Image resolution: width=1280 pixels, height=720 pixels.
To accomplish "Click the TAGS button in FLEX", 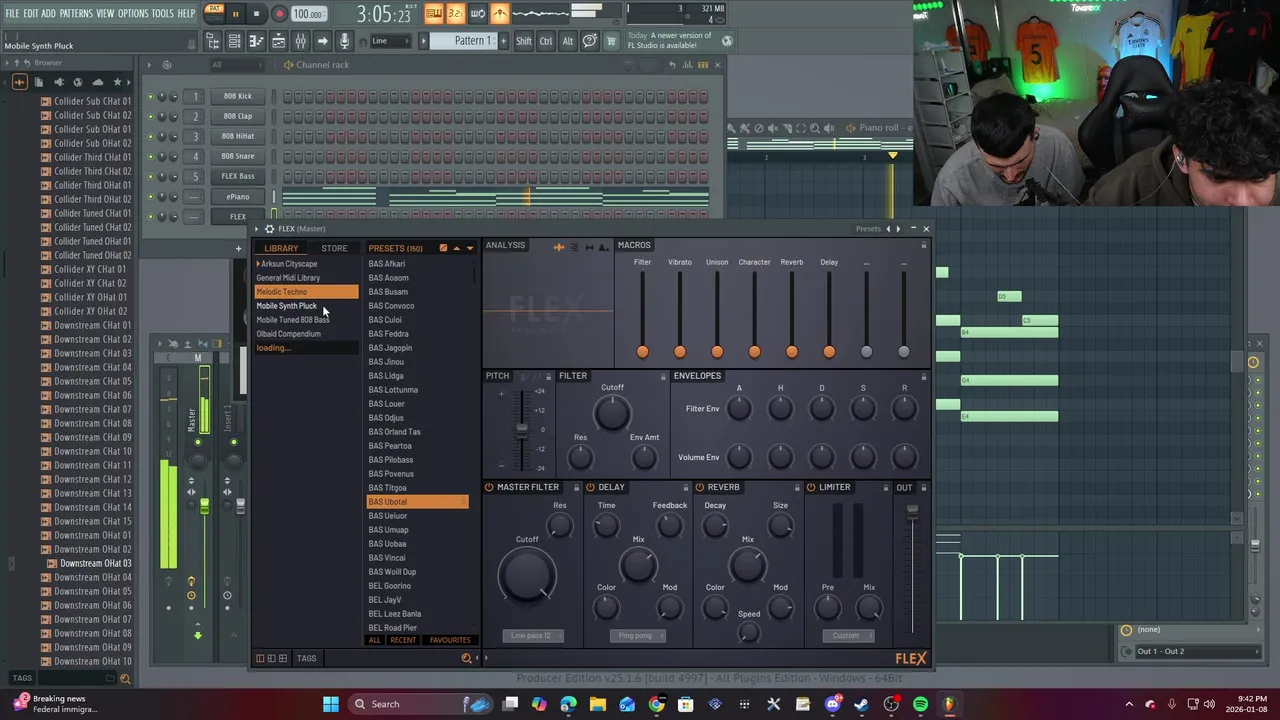I will (x=306, y=658).
